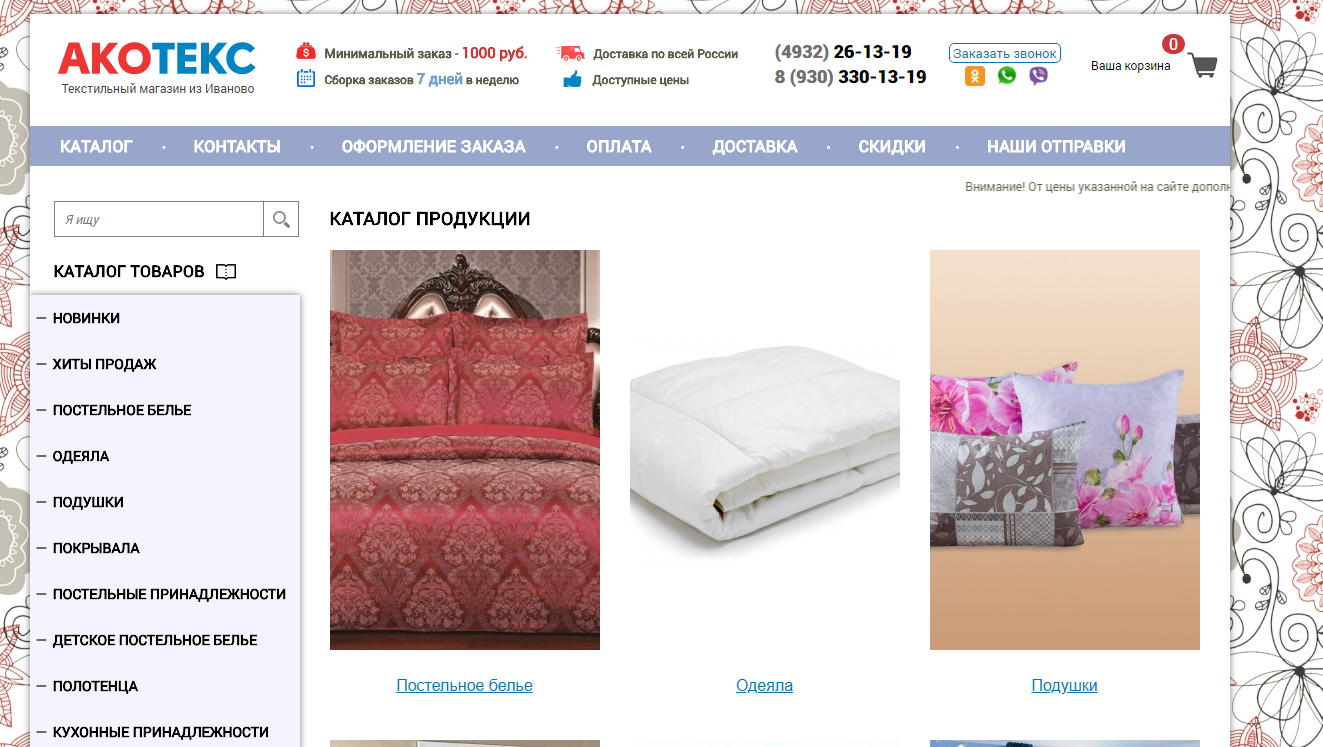The width and height of the screenshot is (1323, 747).
Task: Expand the Полотенца sidebar category
Action: click(95, 686)
